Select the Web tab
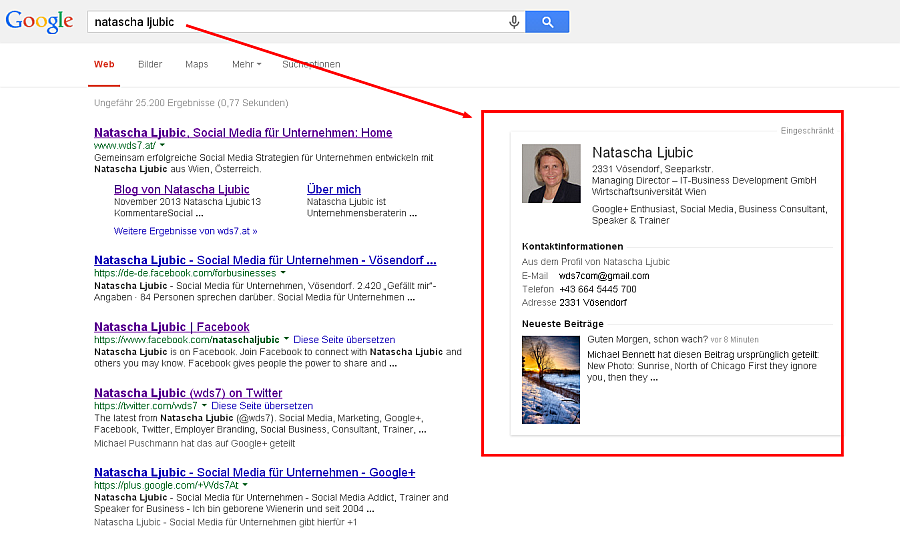This screenshot has width=900, height=538. (104, 64)
